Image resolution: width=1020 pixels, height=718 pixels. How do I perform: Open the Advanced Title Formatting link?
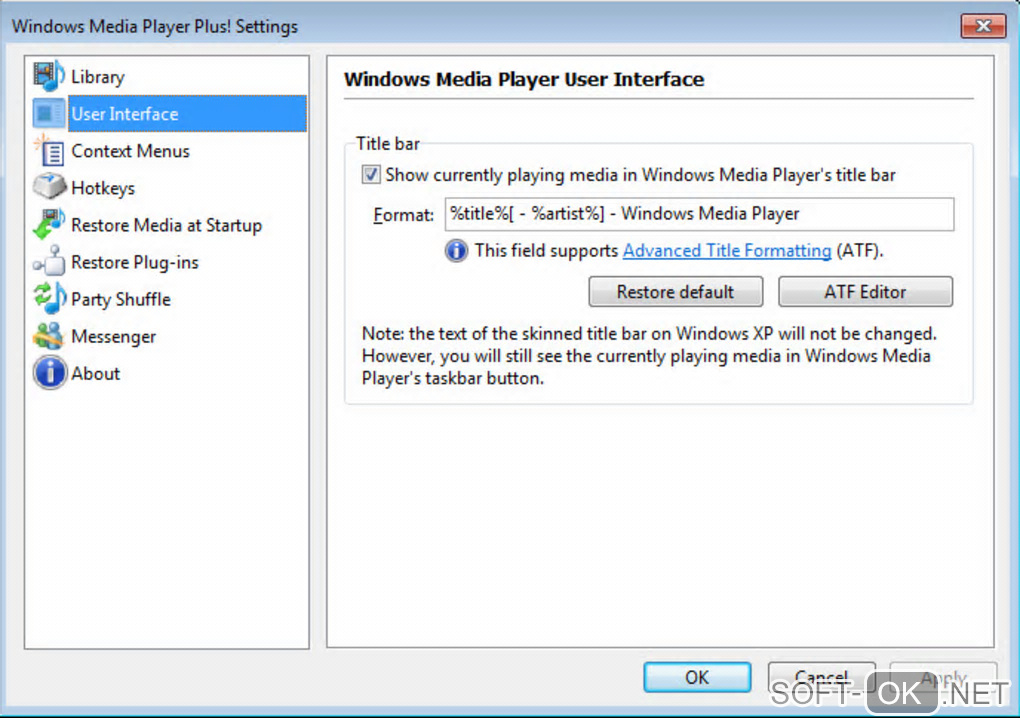[727, 250]
